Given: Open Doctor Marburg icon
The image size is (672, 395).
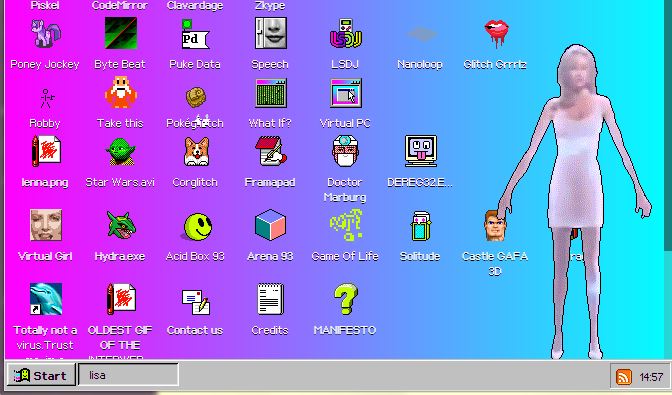Looking at the screenshot, I should coord(345,151).
